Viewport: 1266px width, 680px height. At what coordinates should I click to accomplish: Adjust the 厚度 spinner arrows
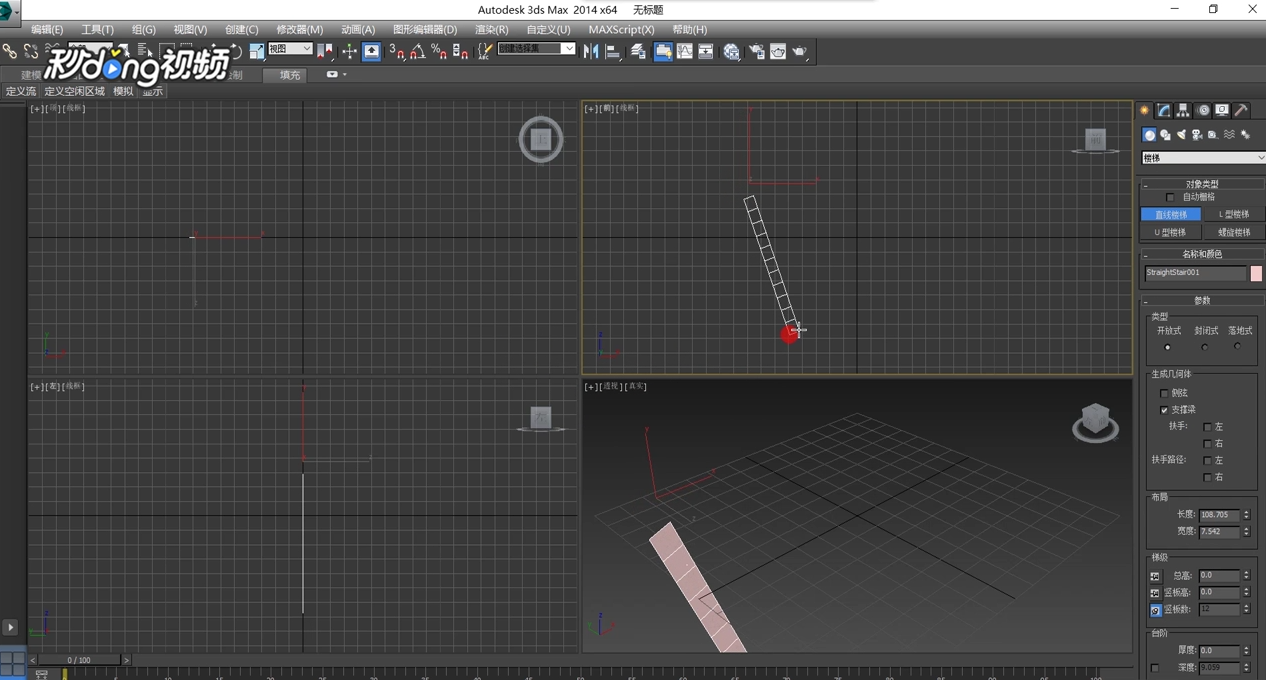click(x=1246, y=651)
